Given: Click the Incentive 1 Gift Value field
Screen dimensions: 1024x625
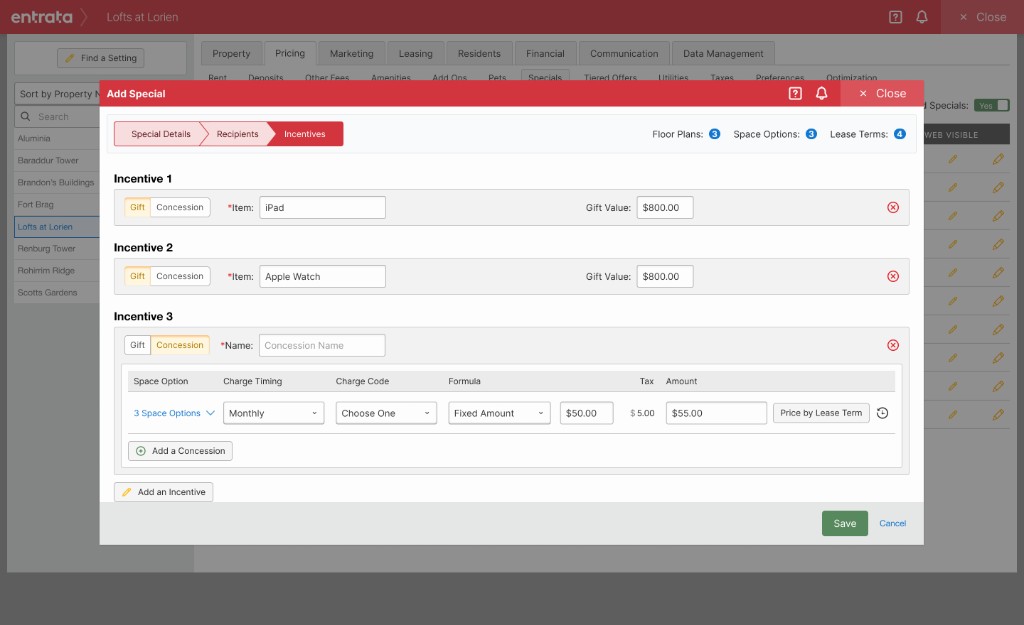Looking at the screenshot, I should [x=665, y=208].
